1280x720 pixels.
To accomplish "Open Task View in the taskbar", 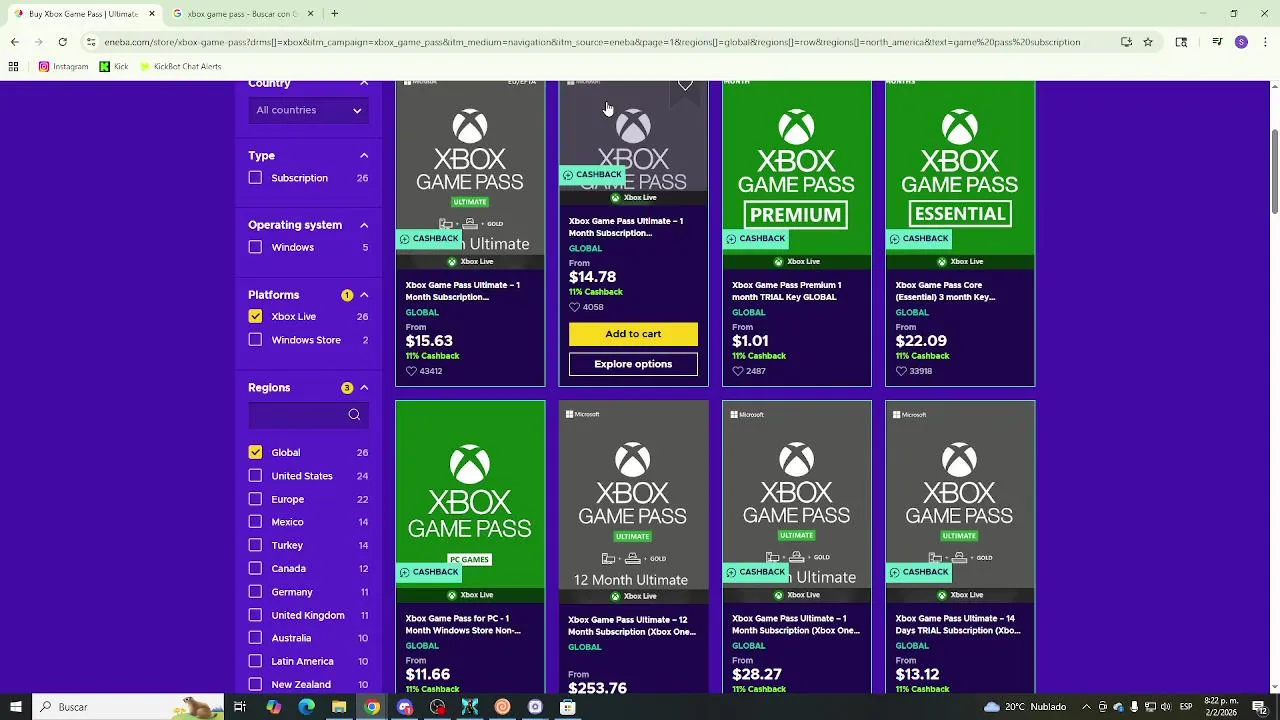I will (x=240, y=707).
